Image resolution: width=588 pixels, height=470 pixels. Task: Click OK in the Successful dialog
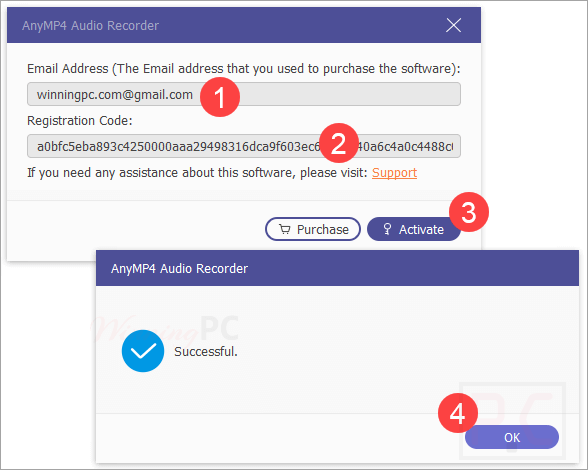pos(512,437)
